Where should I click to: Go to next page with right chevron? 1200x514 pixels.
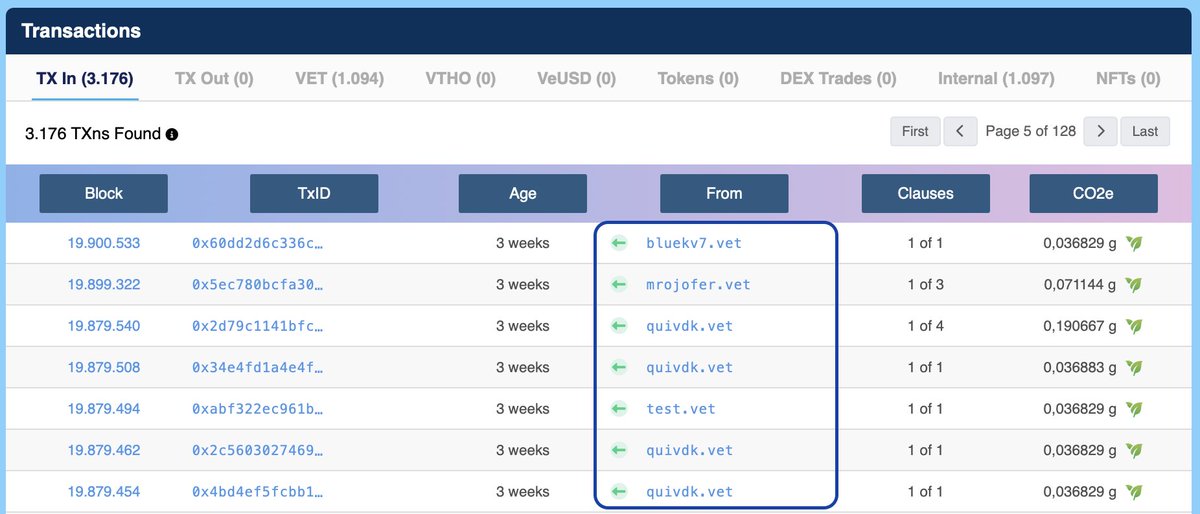1101,131
